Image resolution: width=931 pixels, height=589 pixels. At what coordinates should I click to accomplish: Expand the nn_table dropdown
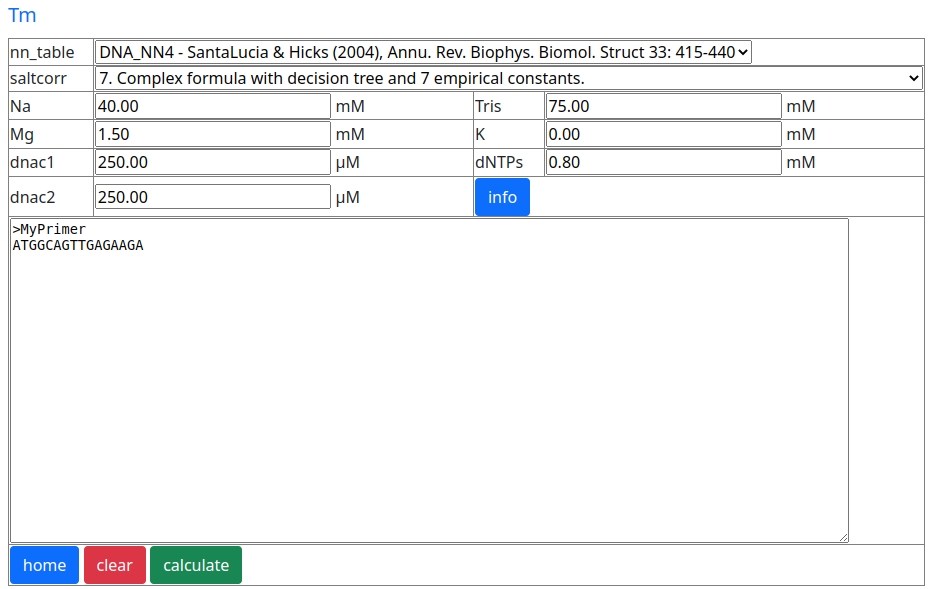coord(422,52)
